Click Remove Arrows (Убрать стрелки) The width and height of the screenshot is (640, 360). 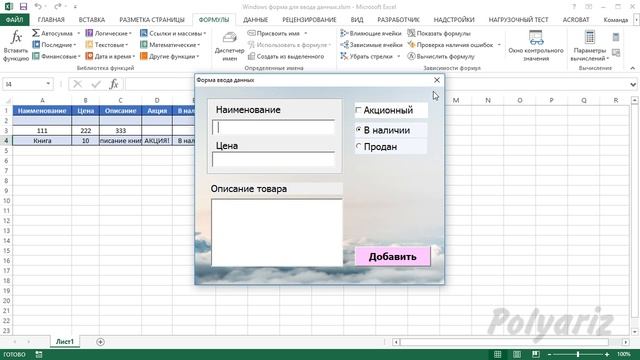tap(366, 56)
